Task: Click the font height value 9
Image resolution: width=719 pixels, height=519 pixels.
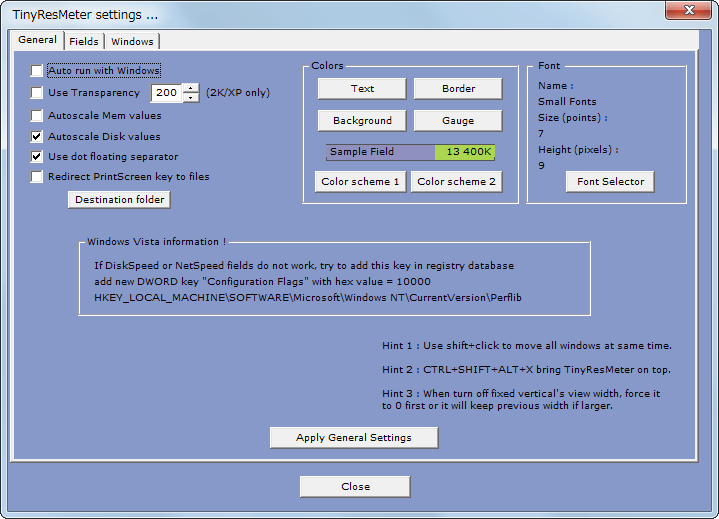Action: [541, 166]
